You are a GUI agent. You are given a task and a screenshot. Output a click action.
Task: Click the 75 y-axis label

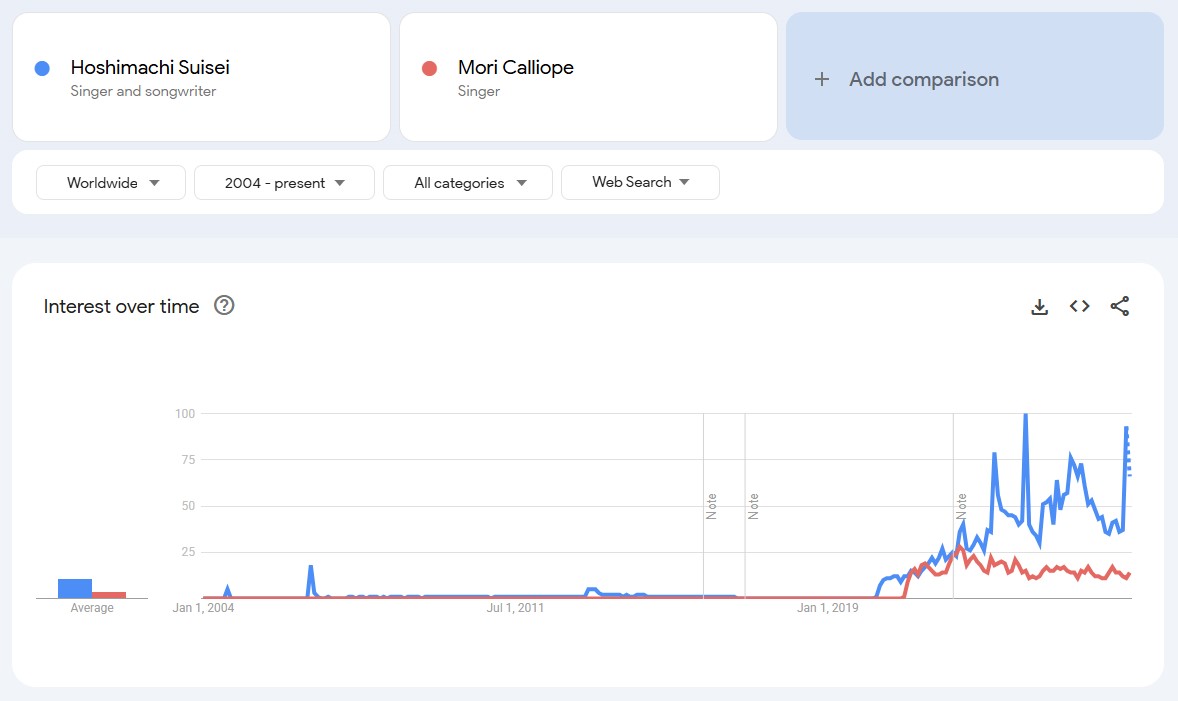188,460
